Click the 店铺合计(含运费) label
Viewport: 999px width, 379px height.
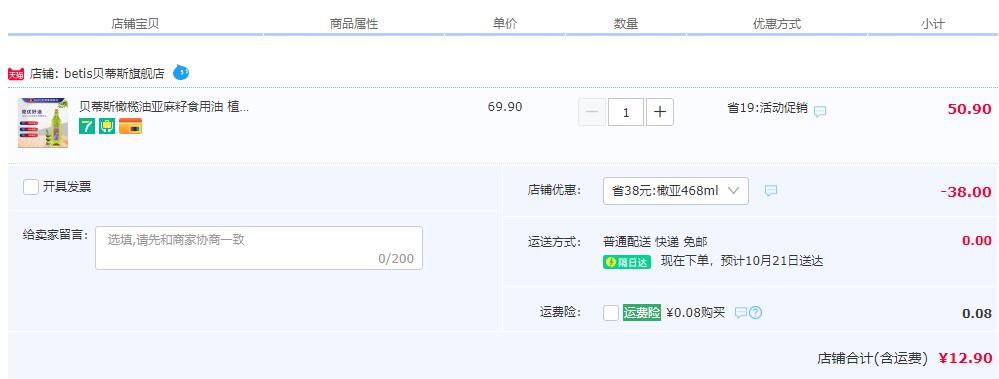(872, 359)
